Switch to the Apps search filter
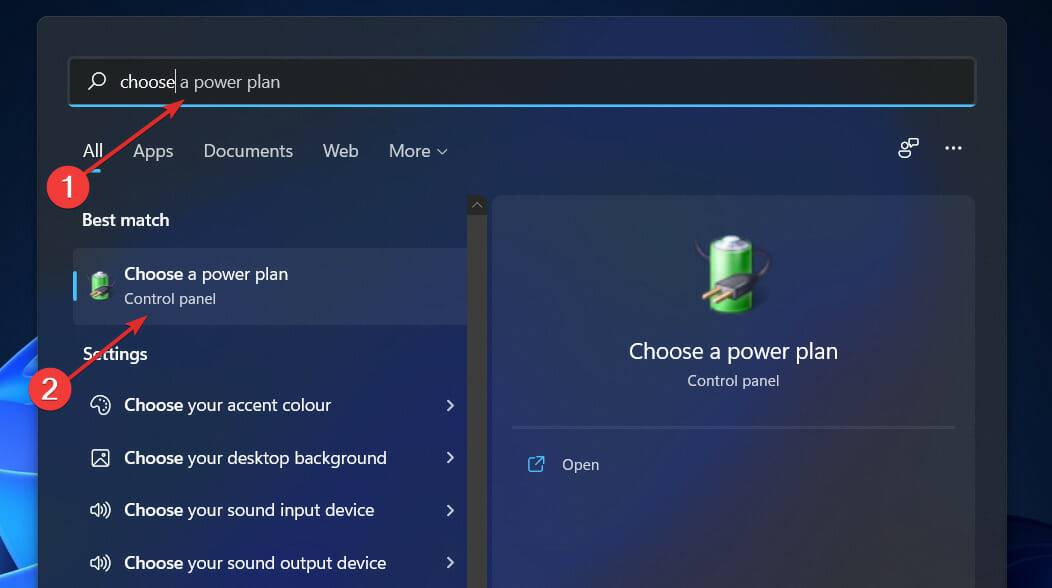This screenshot has height=588, width=1052. click(x=152, y=150)
